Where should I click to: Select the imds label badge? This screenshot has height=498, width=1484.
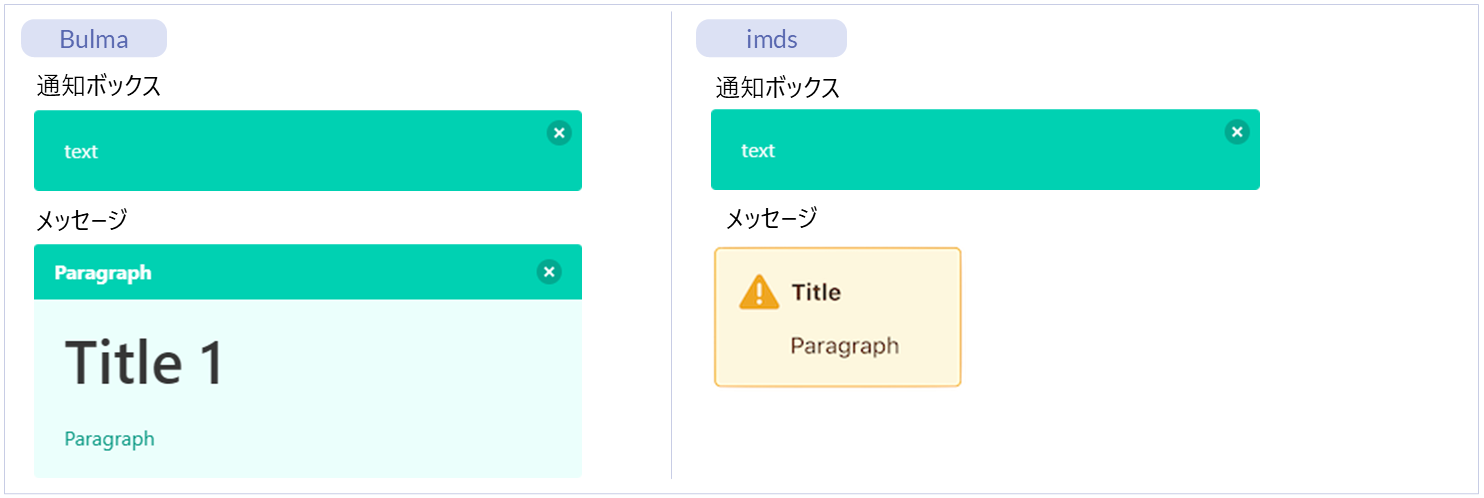tap(771, 39)
